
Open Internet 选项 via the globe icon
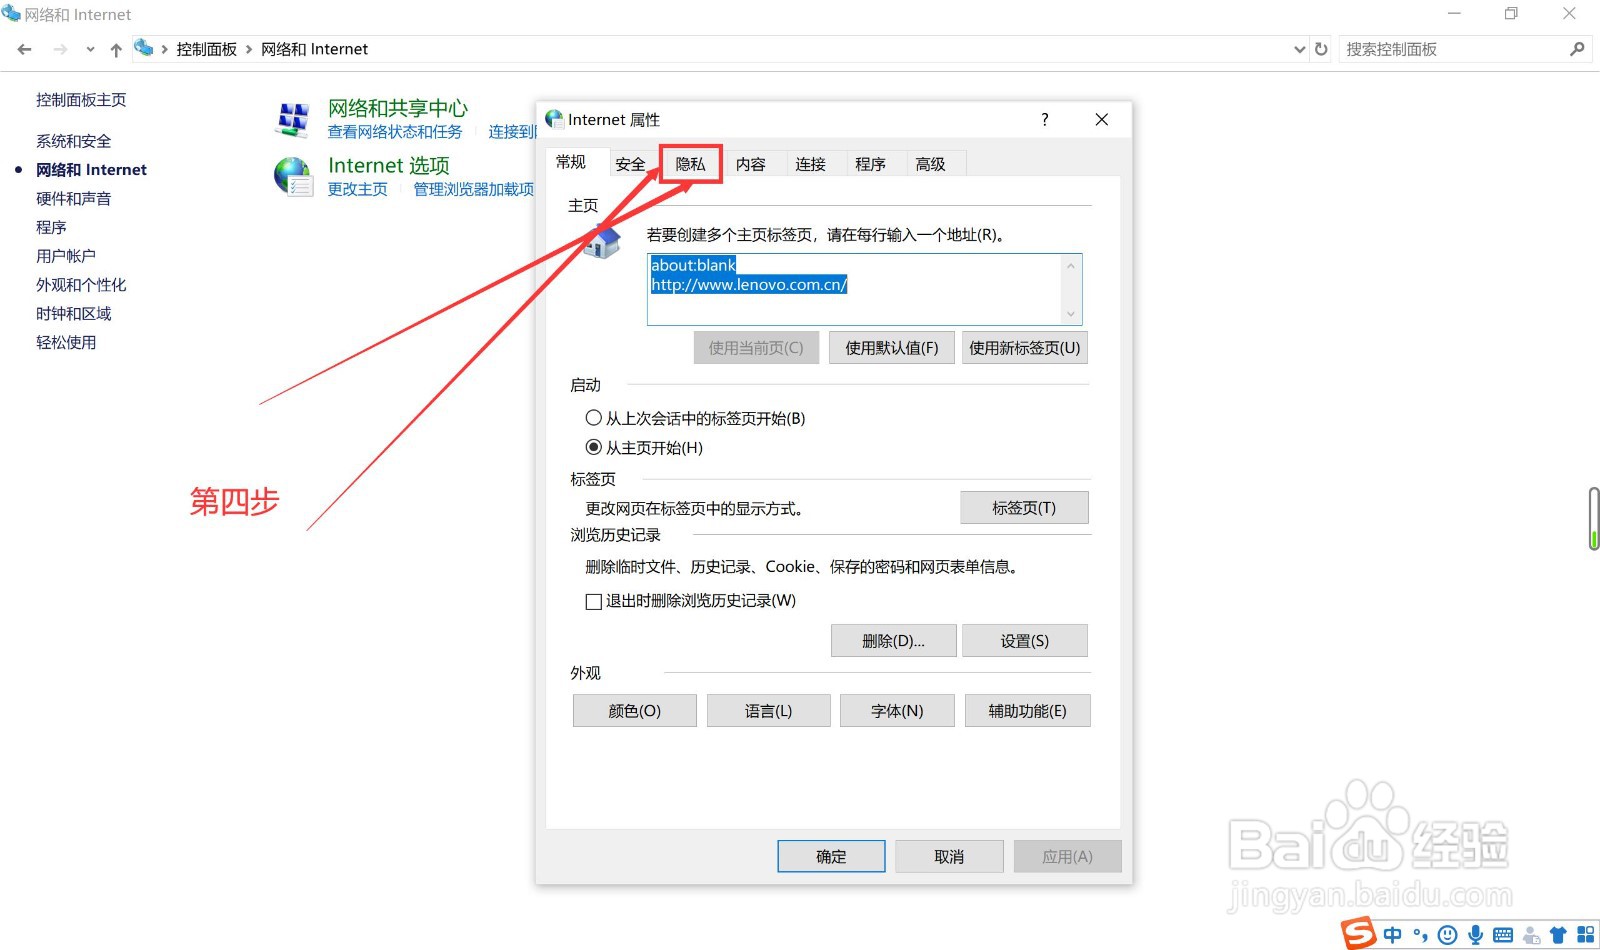(x=293, y=176)
